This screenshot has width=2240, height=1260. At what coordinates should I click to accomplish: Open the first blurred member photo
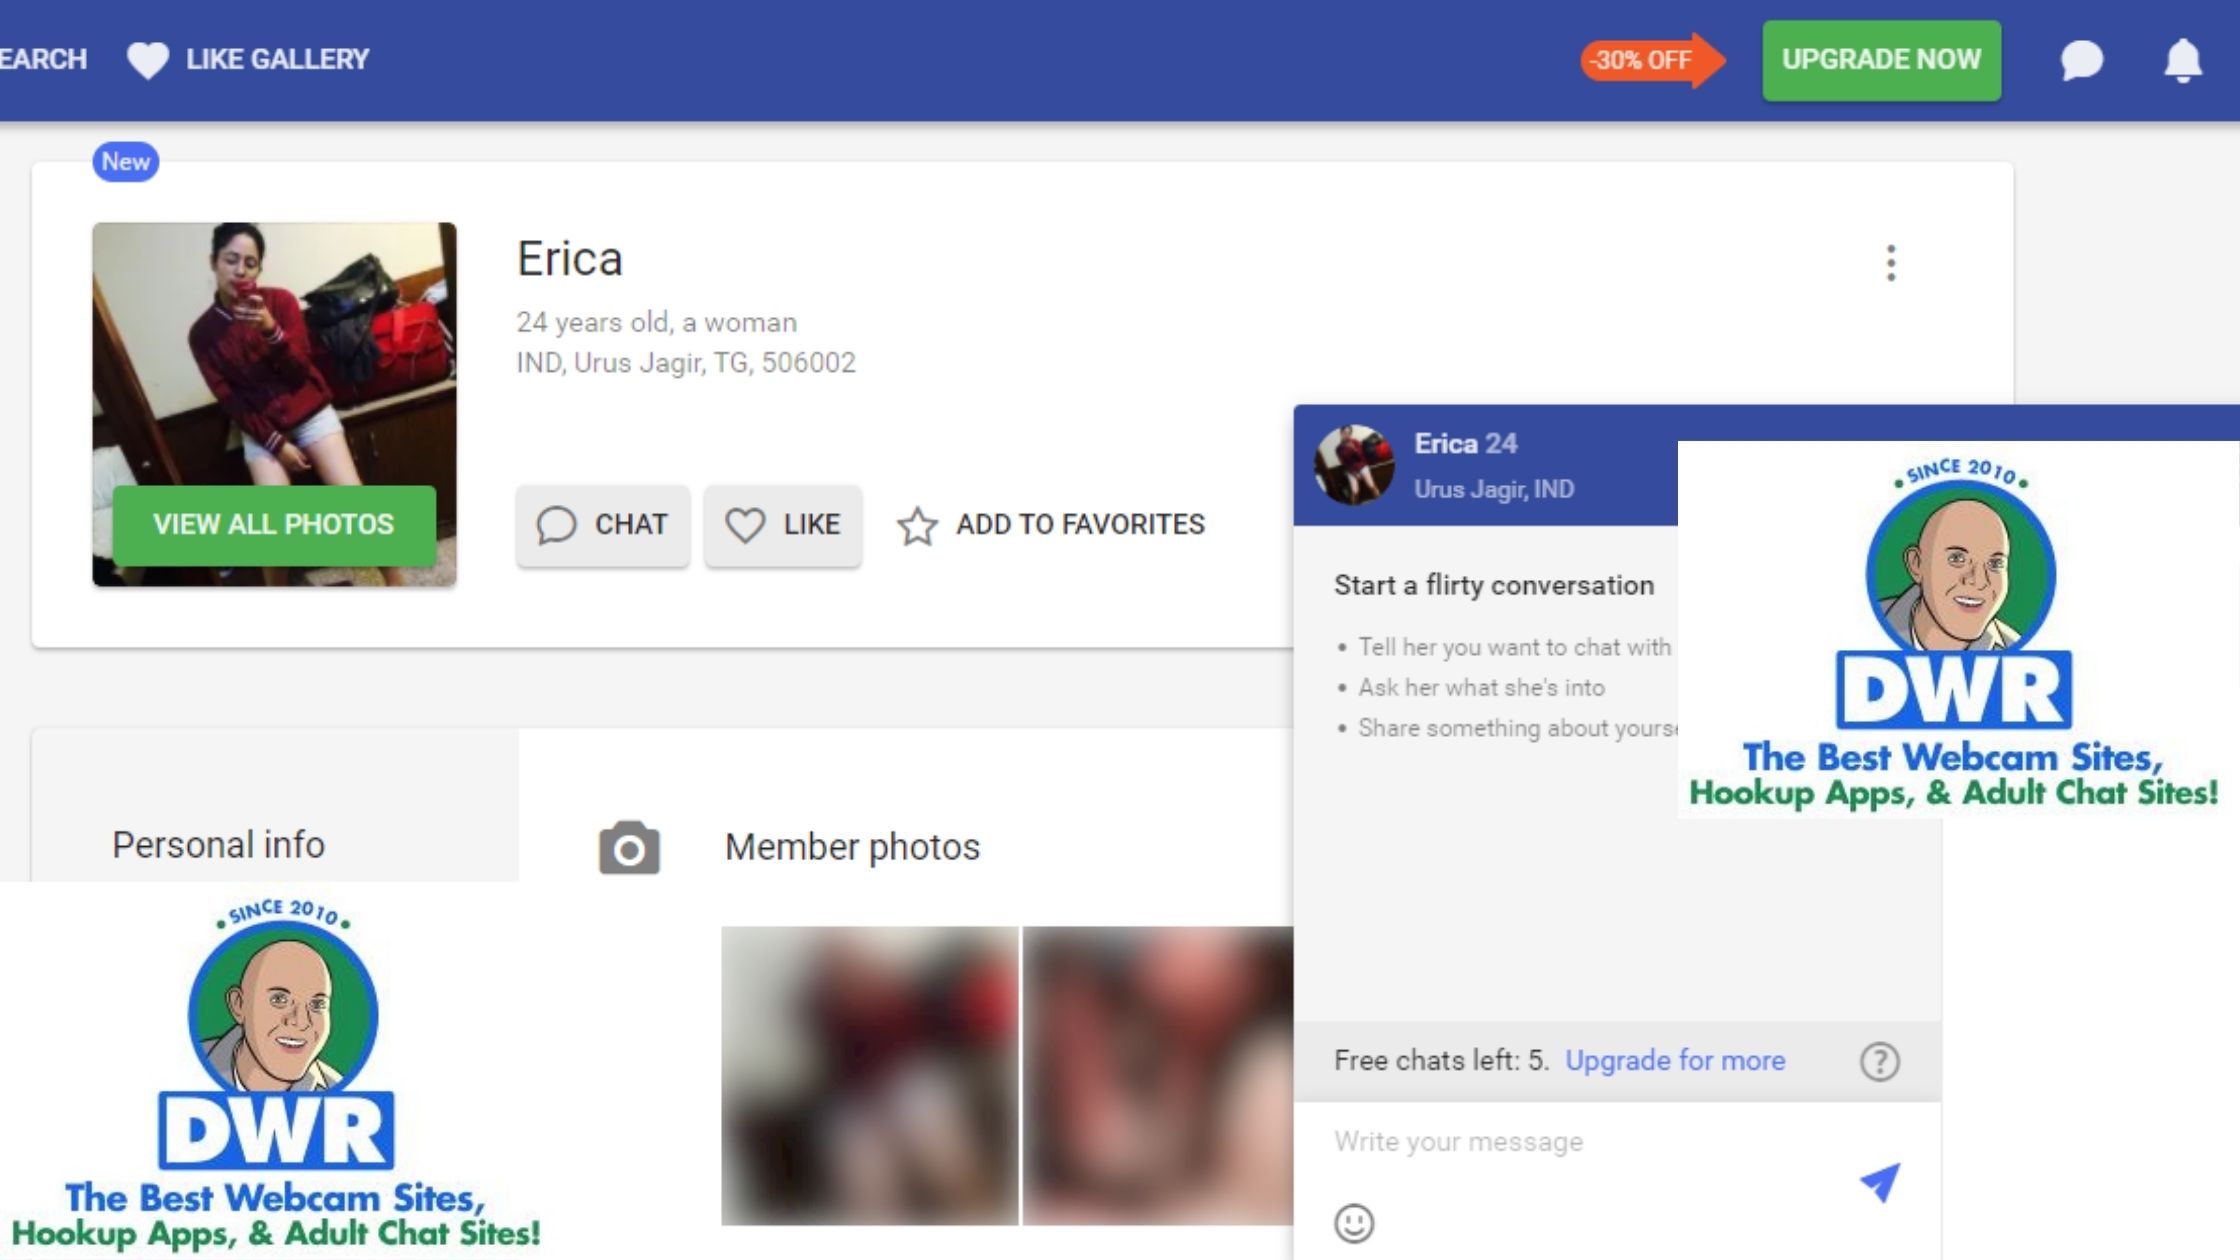(x=869, y=1075)
